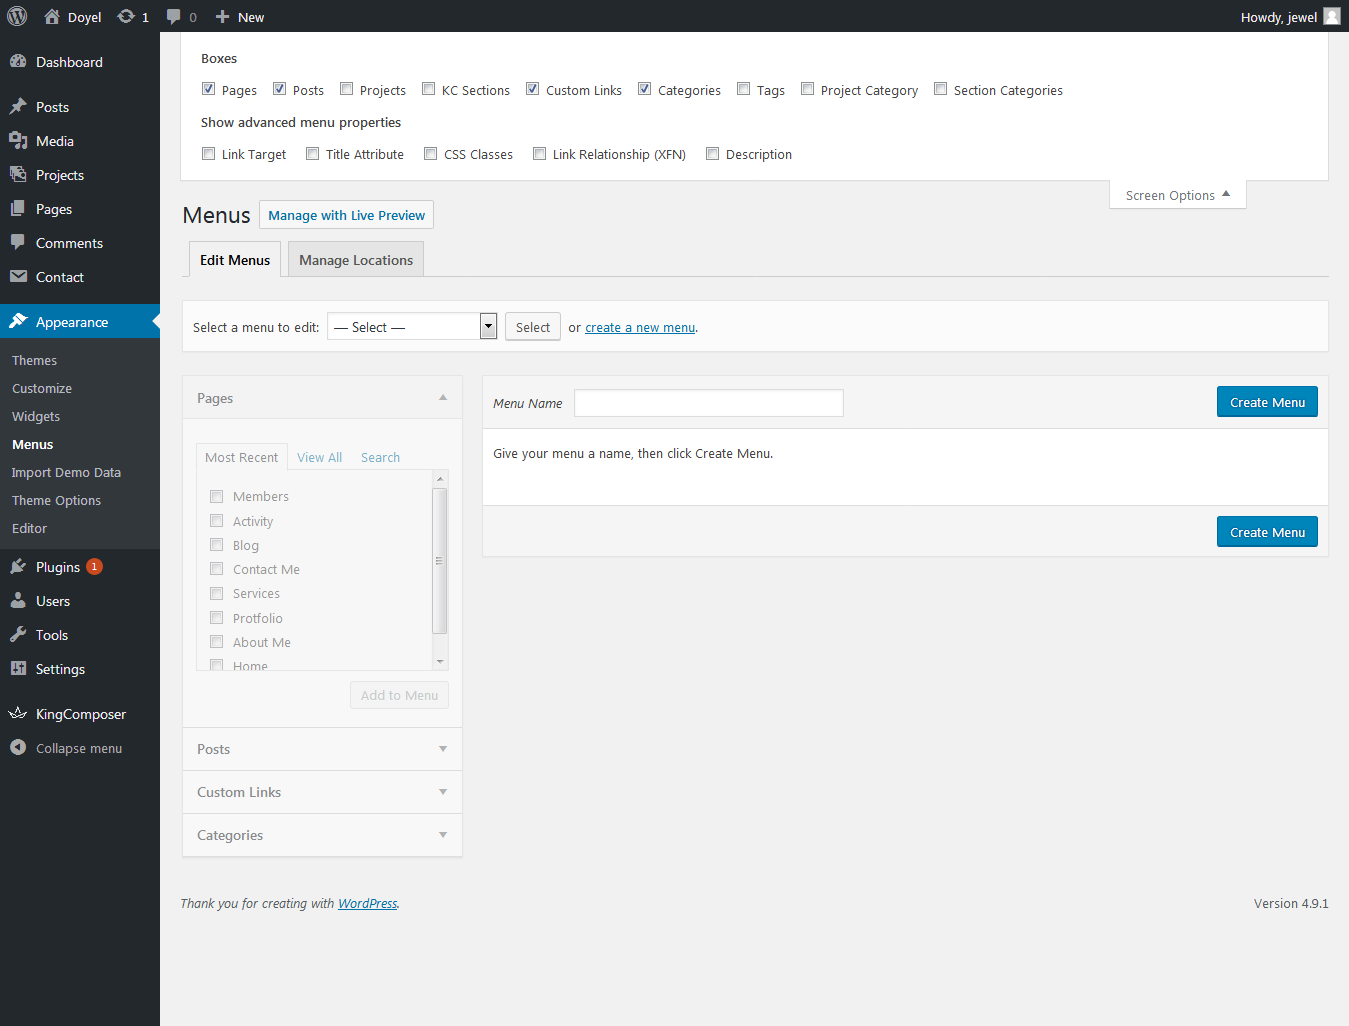Click the WordPress logo icon
The image size is (1349, 1026).
click(x=17, y=16)
